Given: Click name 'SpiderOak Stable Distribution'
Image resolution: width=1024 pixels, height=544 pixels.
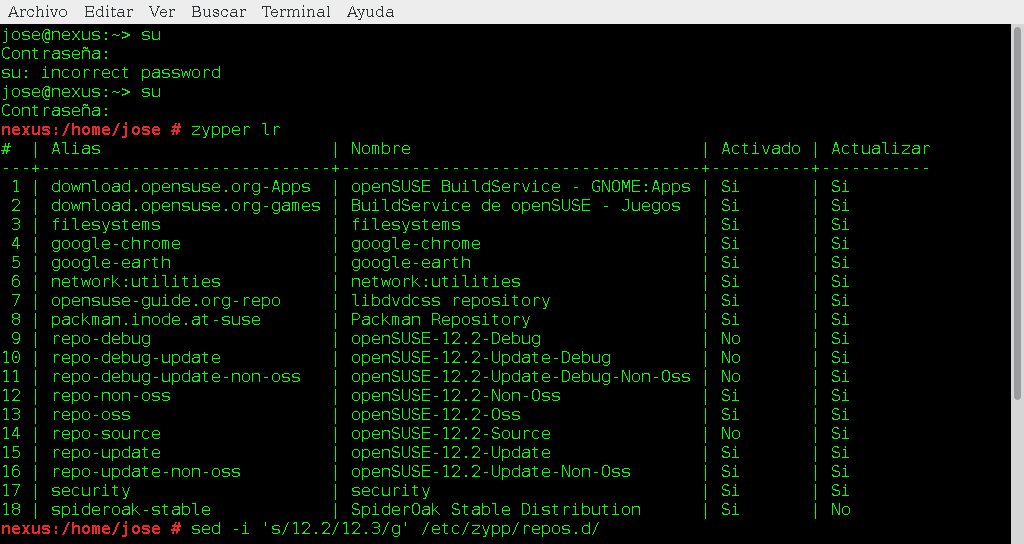Looking at the screenshot, I should [496, 509].
